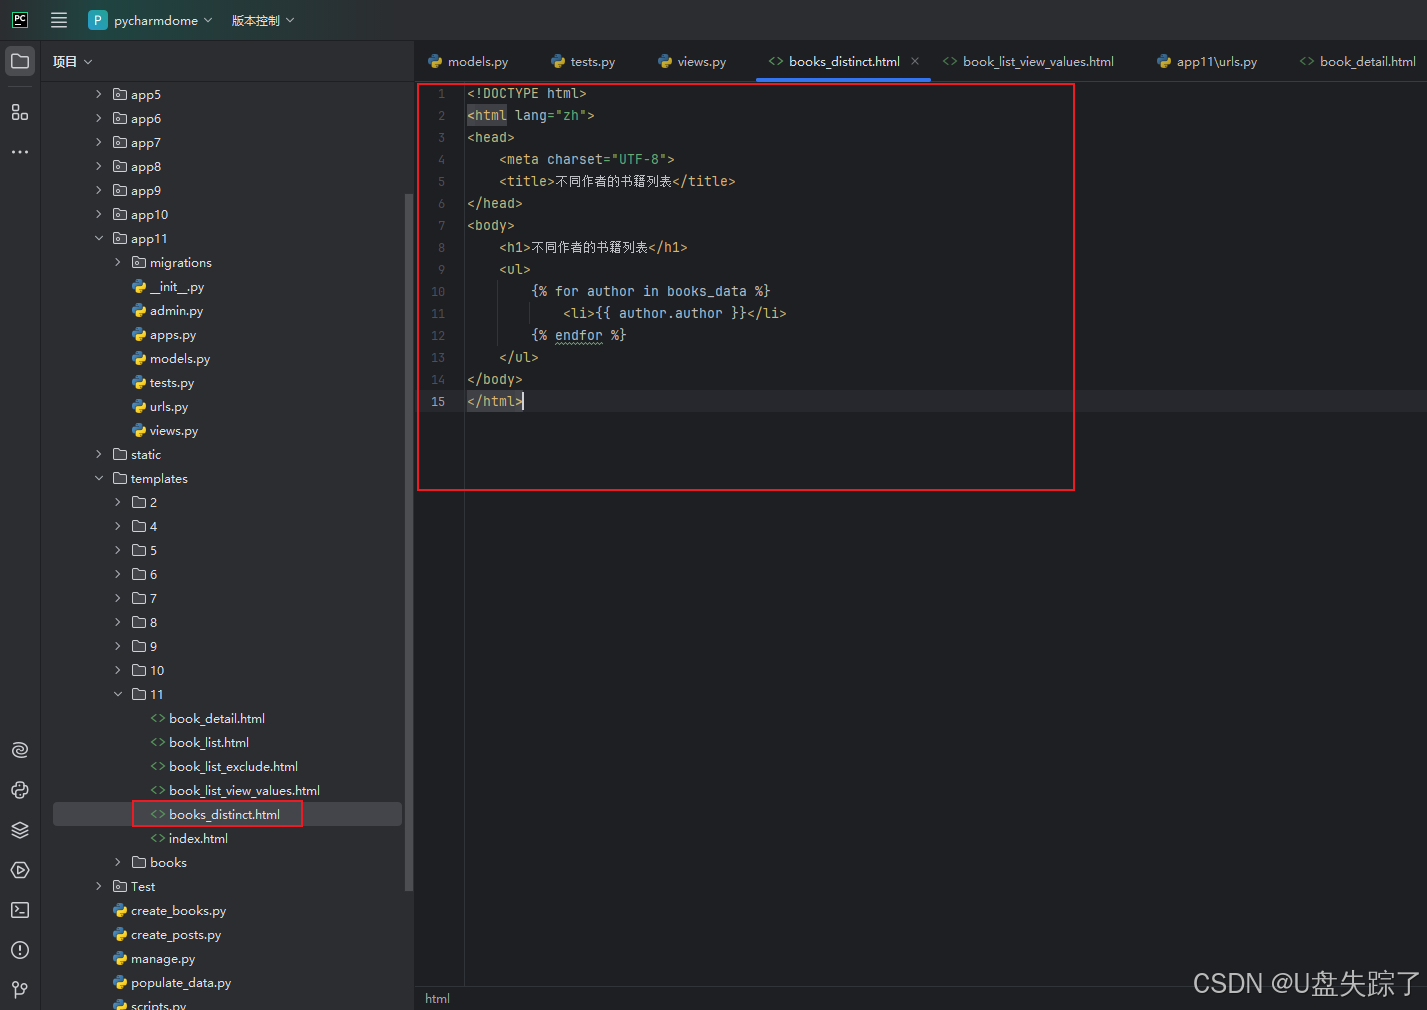Open the Terminal tool window

(20, 910)
